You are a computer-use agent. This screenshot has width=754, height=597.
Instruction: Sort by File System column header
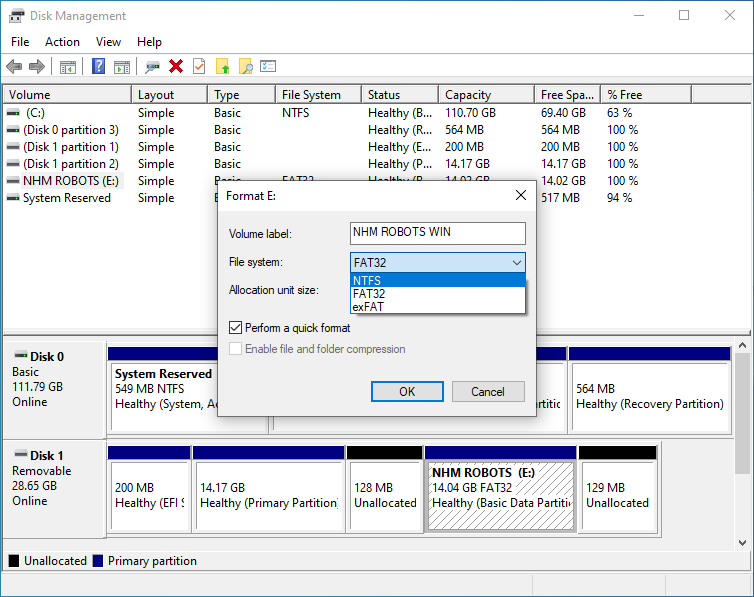(319, 95)
